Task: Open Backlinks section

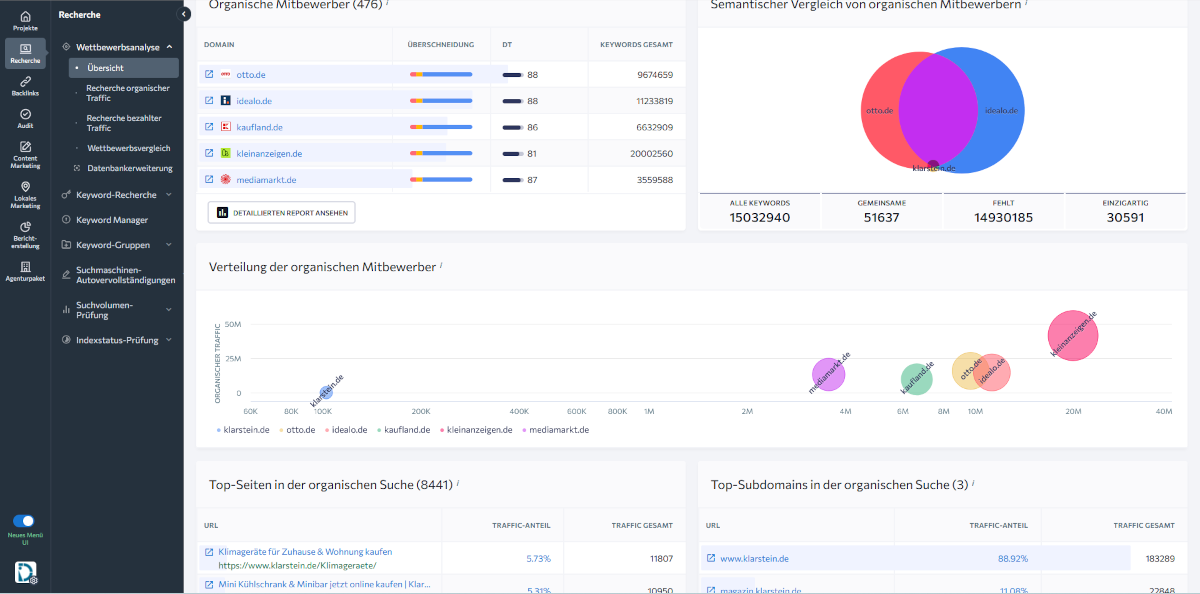Action: pos(25,85)
